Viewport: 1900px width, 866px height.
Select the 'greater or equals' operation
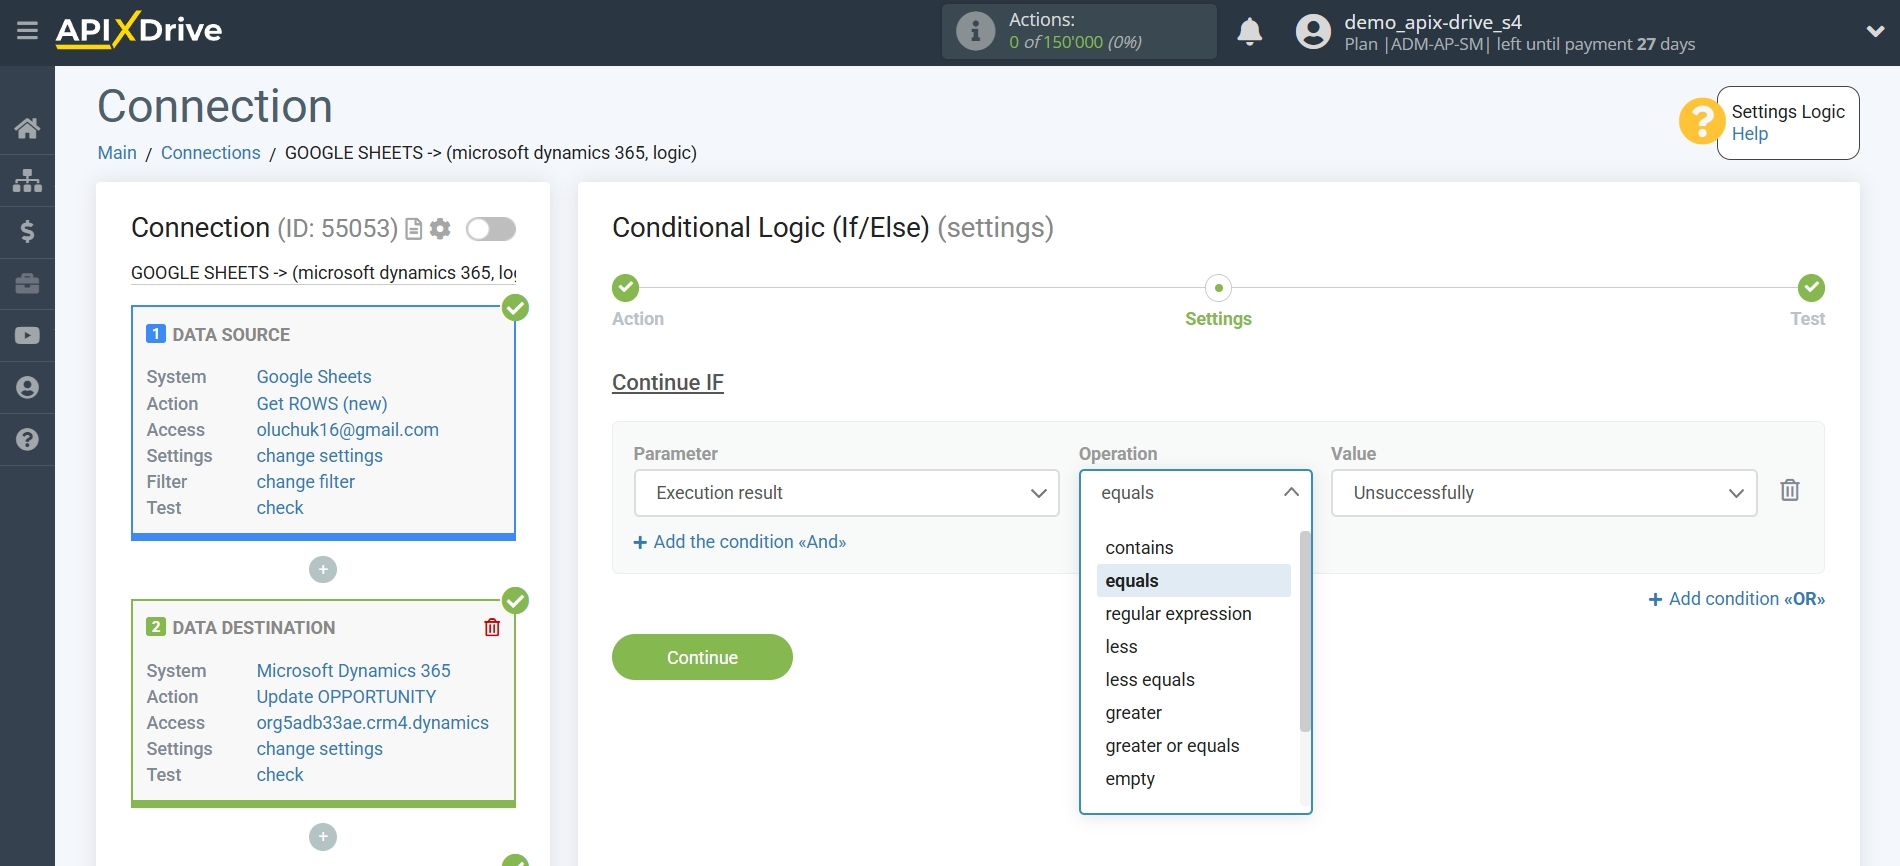coord(1193,746)
